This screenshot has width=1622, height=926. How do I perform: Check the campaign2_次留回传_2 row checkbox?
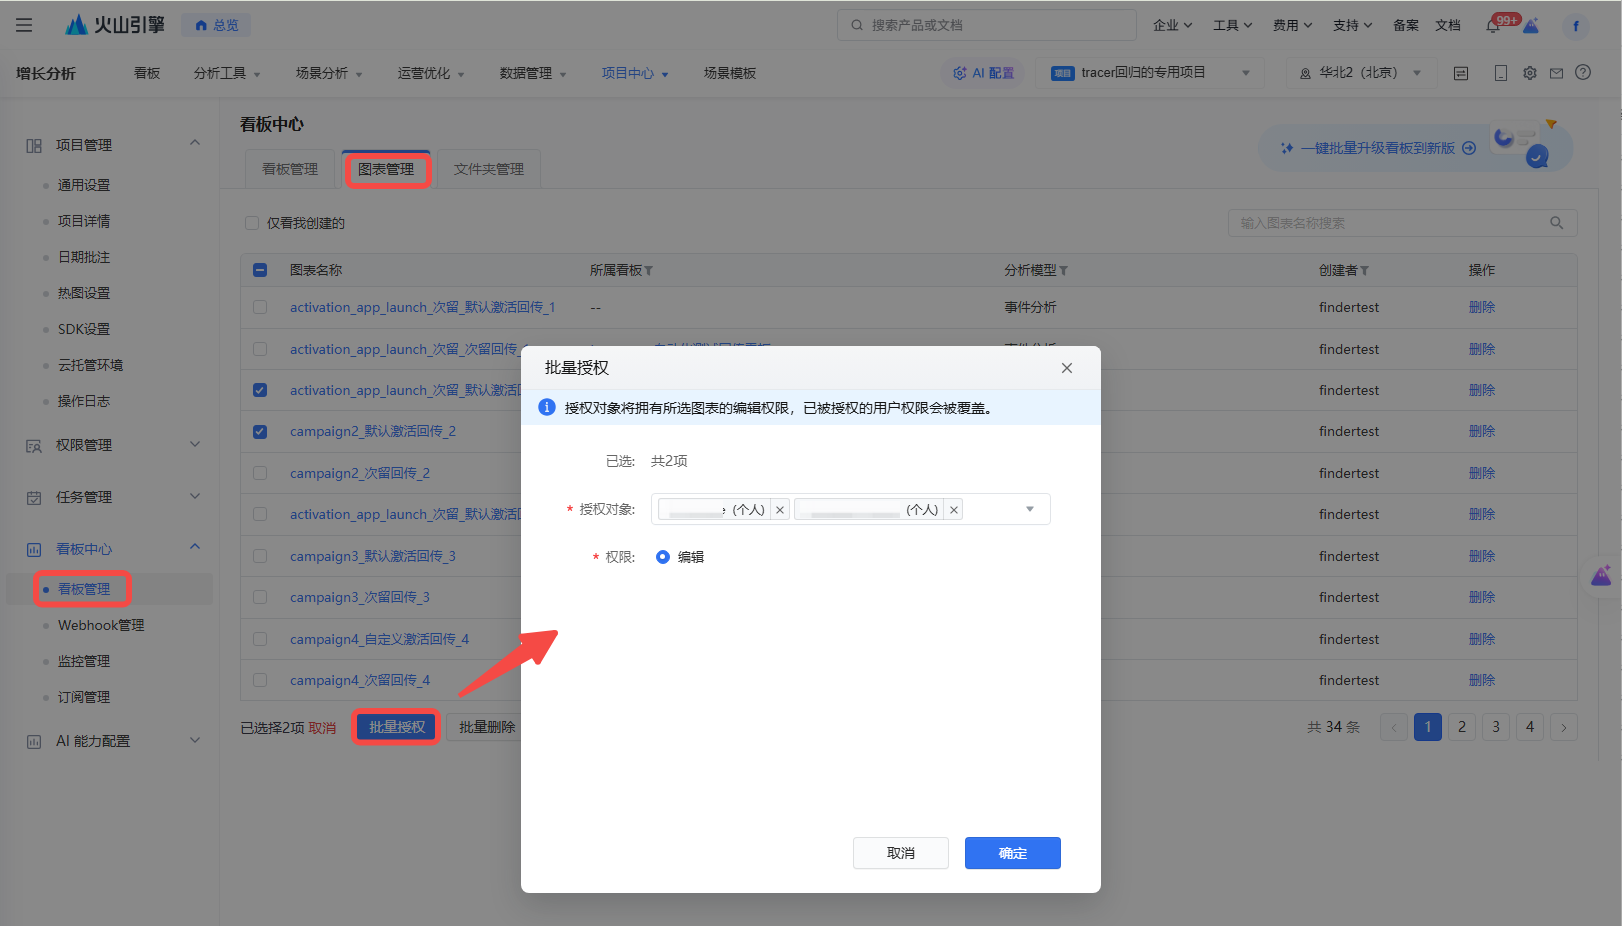[260, 473]
